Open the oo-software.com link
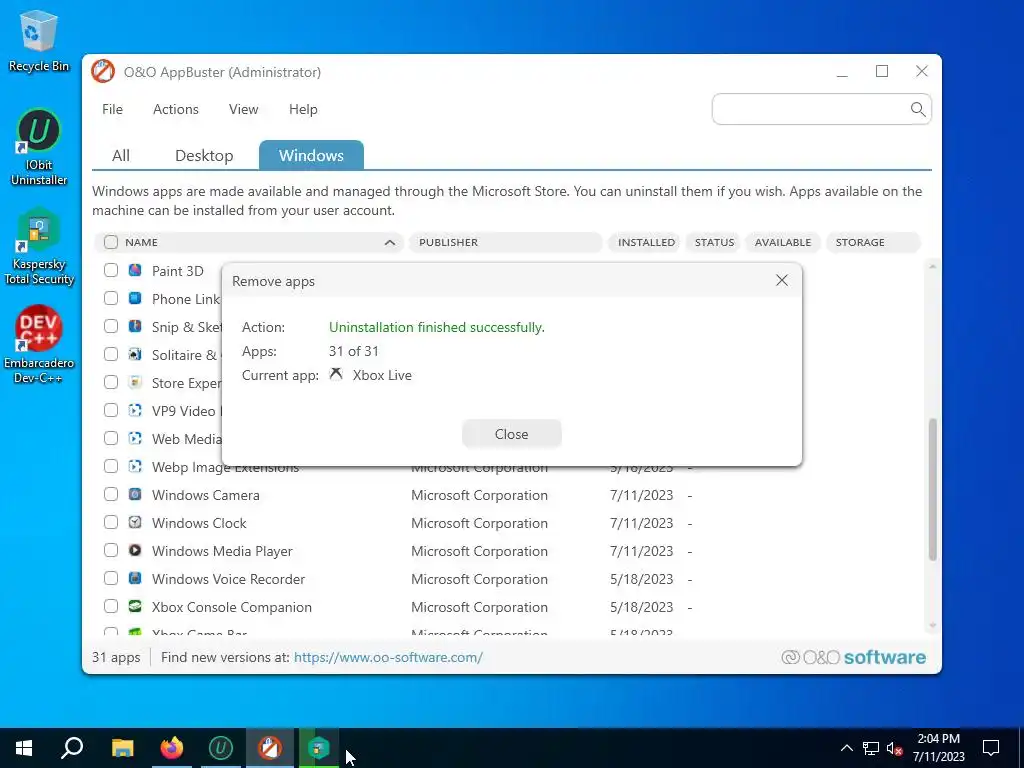 388,657
